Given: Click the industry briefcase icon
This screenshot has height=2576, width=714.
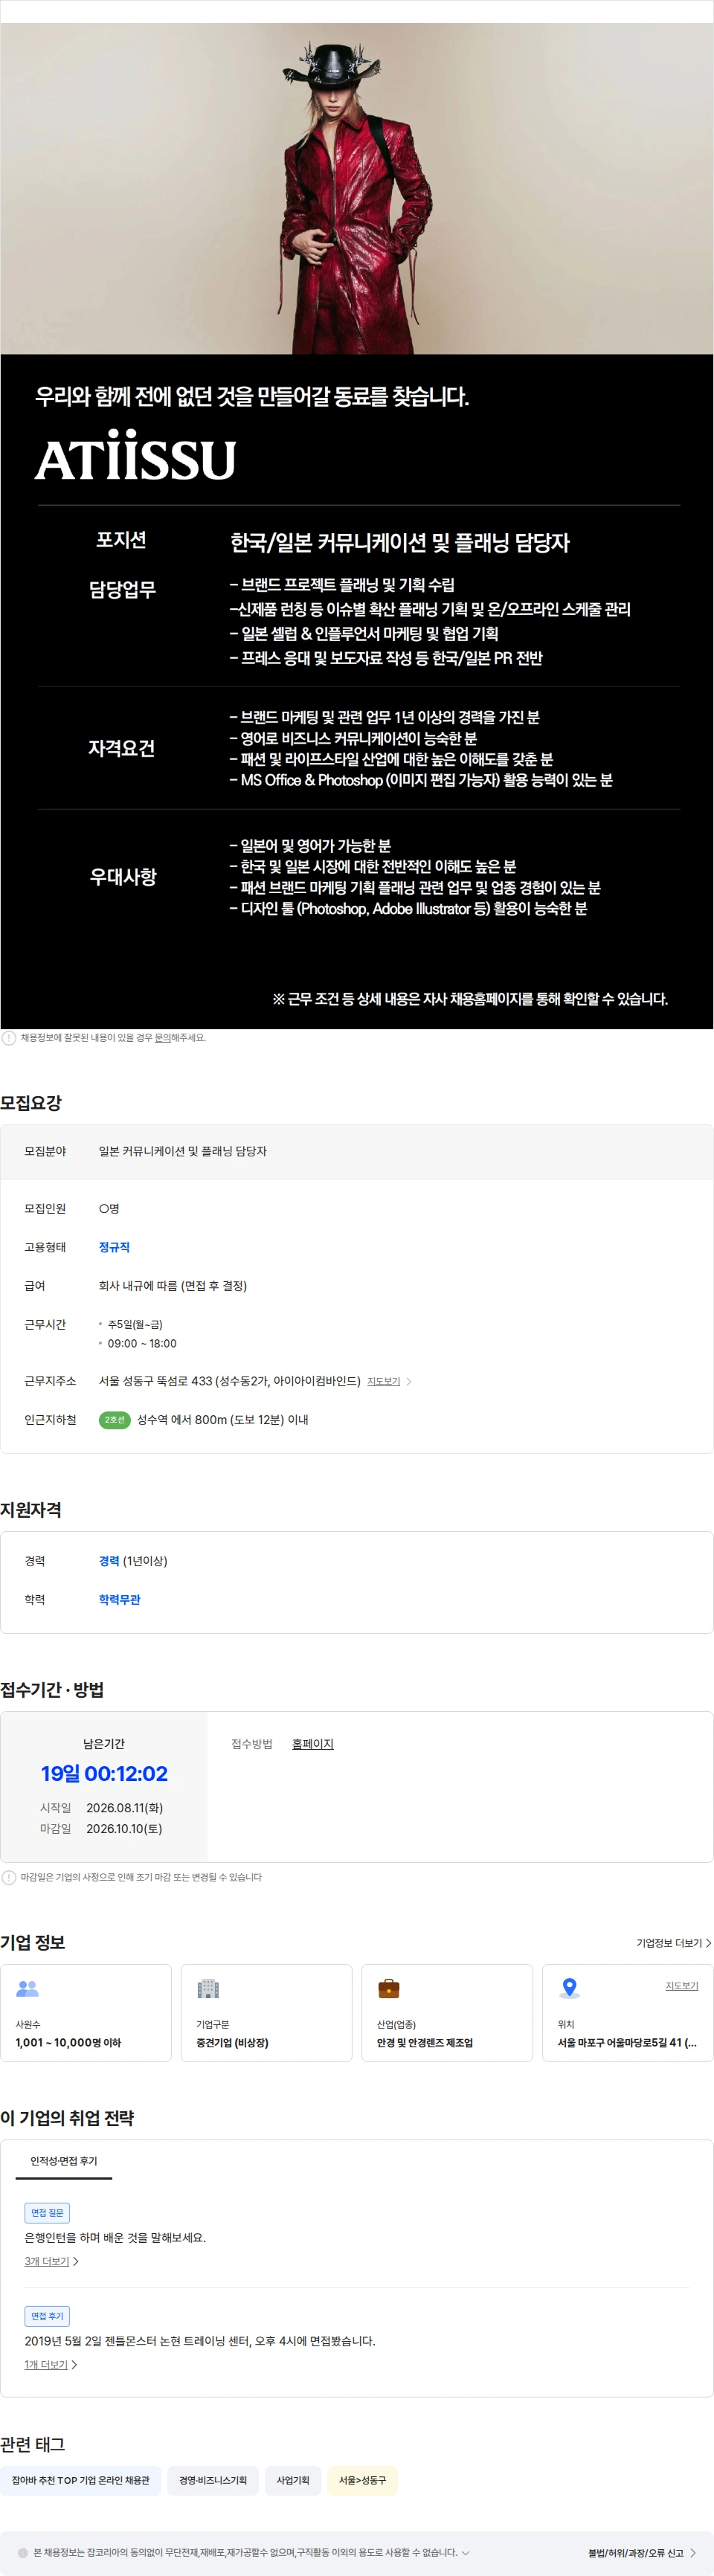Looking at the screenshot, I should [389, 1988].
